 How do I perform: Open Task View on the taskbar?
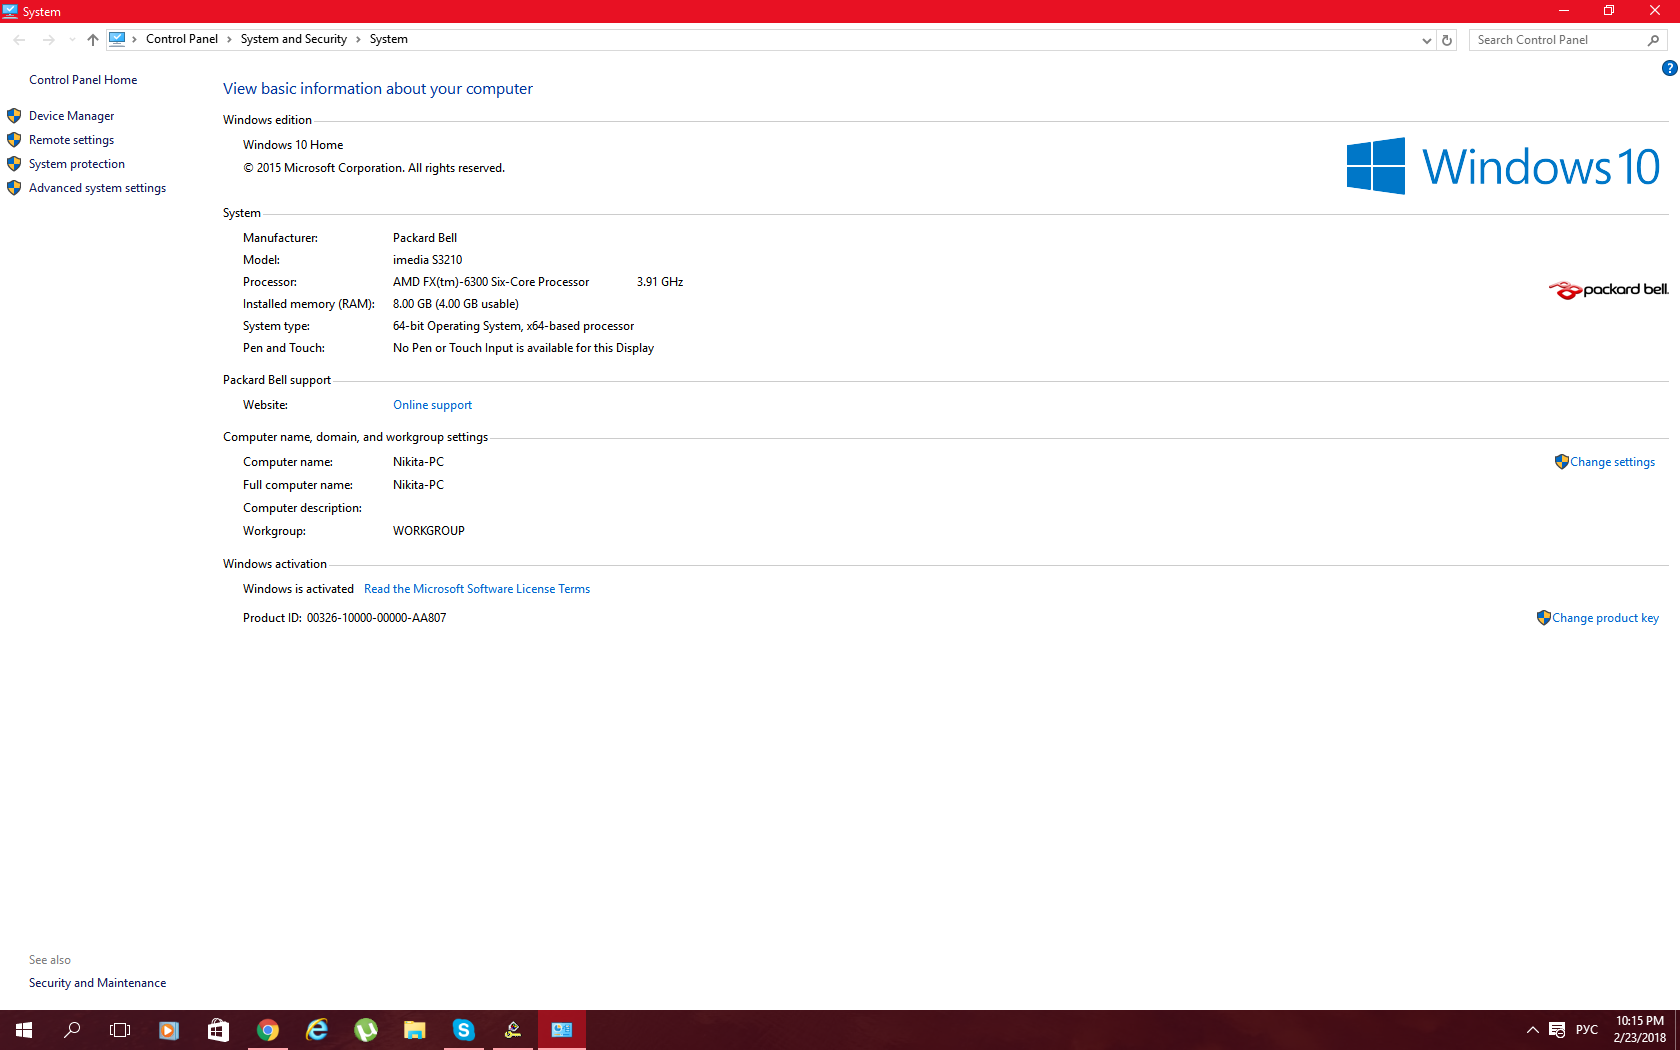pyautogui.click(x=120, y=1030)
